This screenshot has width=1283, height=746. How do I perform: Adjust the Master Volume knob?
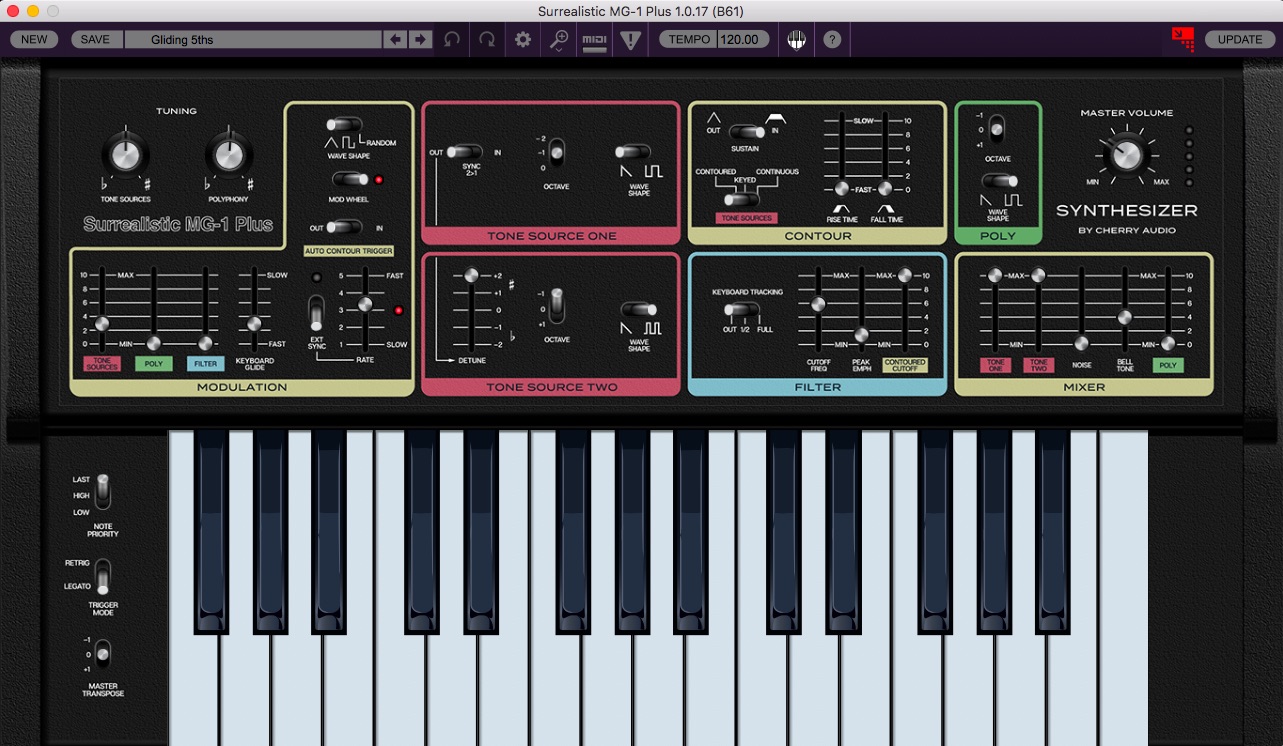[x=1126, y=155]
